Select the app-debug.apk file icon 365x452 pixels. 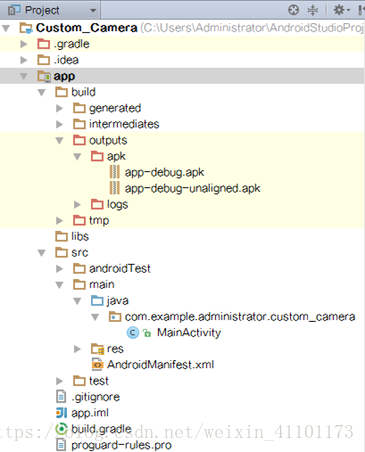(114, 172)
